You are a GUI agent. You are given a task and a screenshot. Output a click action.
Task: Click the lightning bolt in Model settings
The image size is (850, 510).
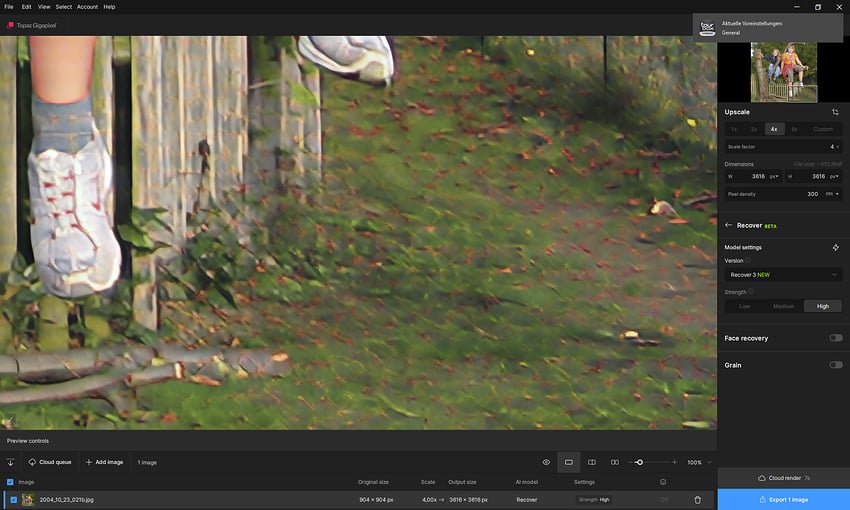pos(835,247)
